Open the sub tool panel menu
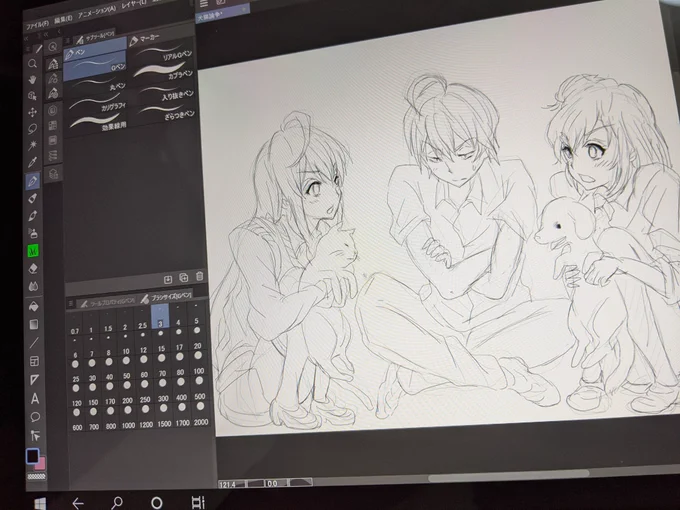The width and height of the screenshot is (680, 510). [x=68, y=41]
